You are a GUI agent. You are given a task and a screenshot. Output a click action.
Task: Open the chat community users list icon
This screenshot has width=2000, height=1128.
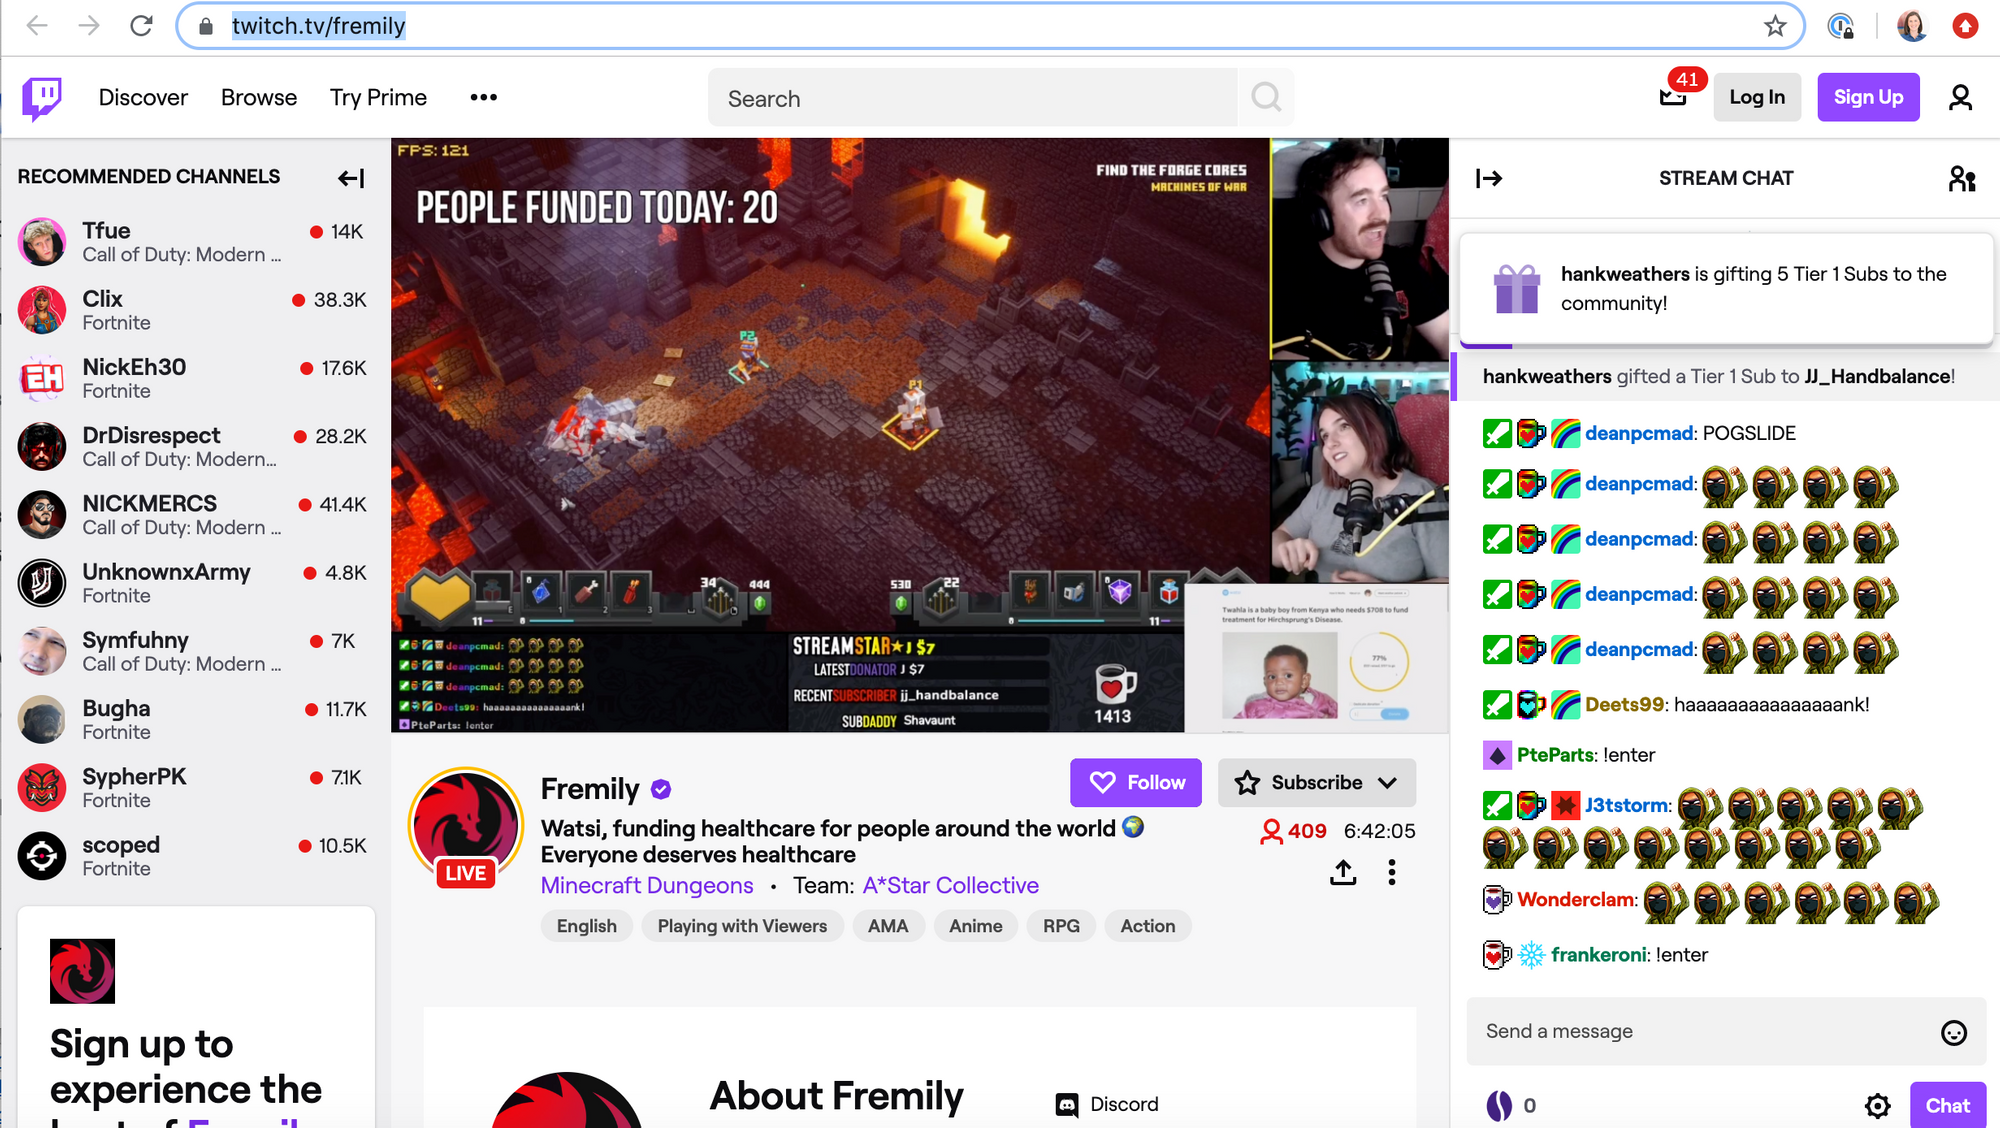click(x=1961, y=179)
